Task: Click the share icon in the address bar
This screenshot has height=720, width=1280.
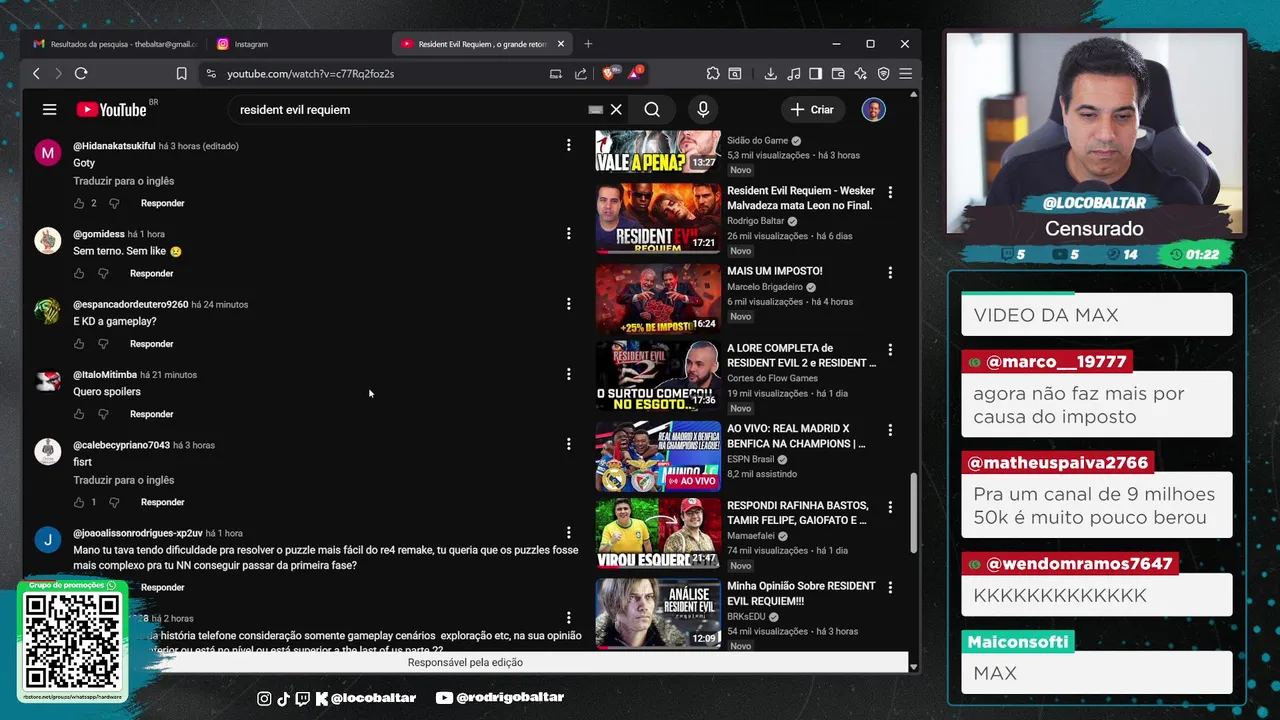Action: tap(581, 73)
